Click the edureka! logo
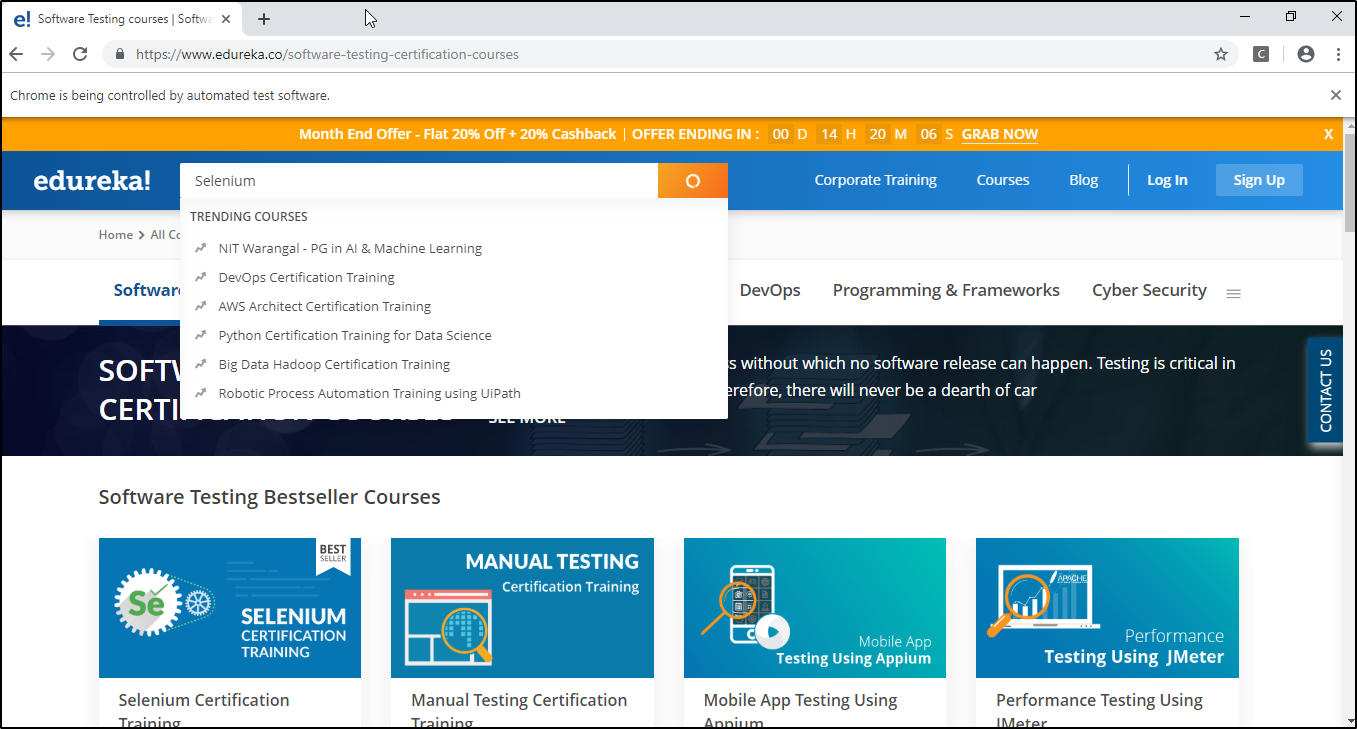Viewport: 1357px width, 729px height. point(92,181)
